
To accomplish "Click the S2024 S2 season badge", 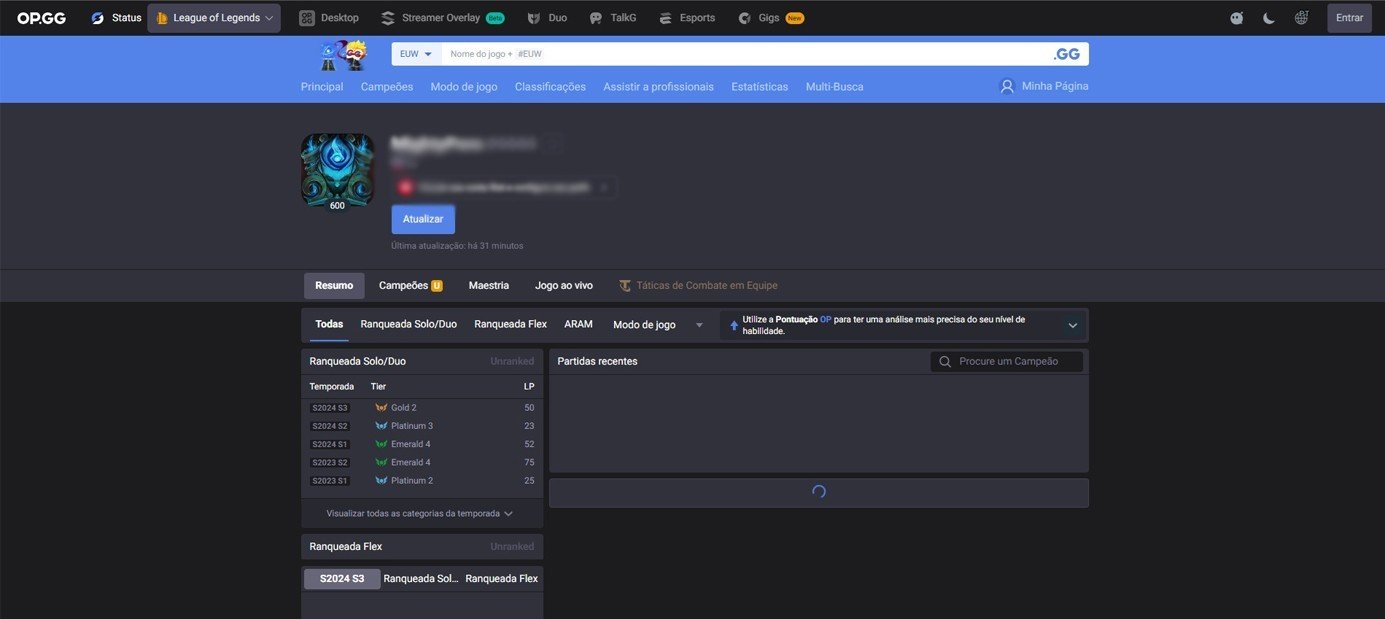I will click(330, 426).
